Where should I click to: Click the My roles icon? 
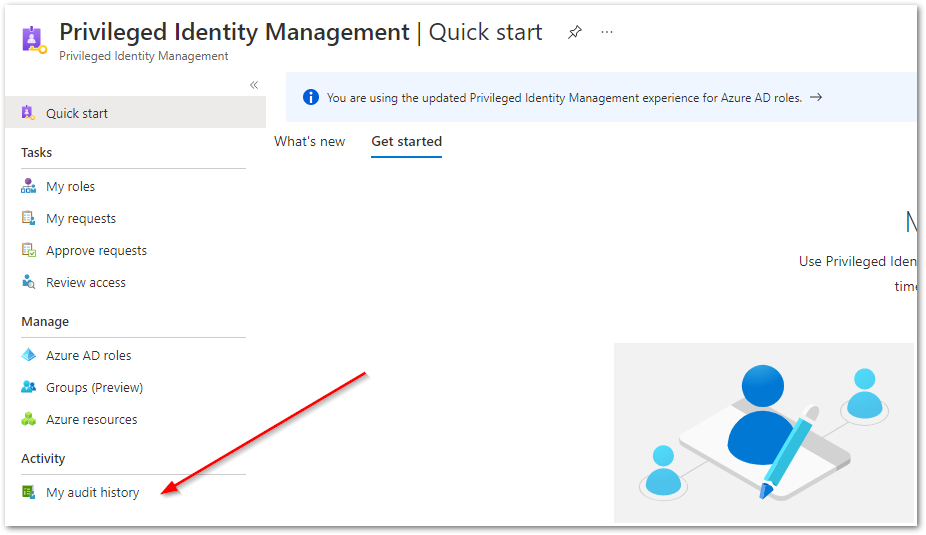tap(28, 186)
